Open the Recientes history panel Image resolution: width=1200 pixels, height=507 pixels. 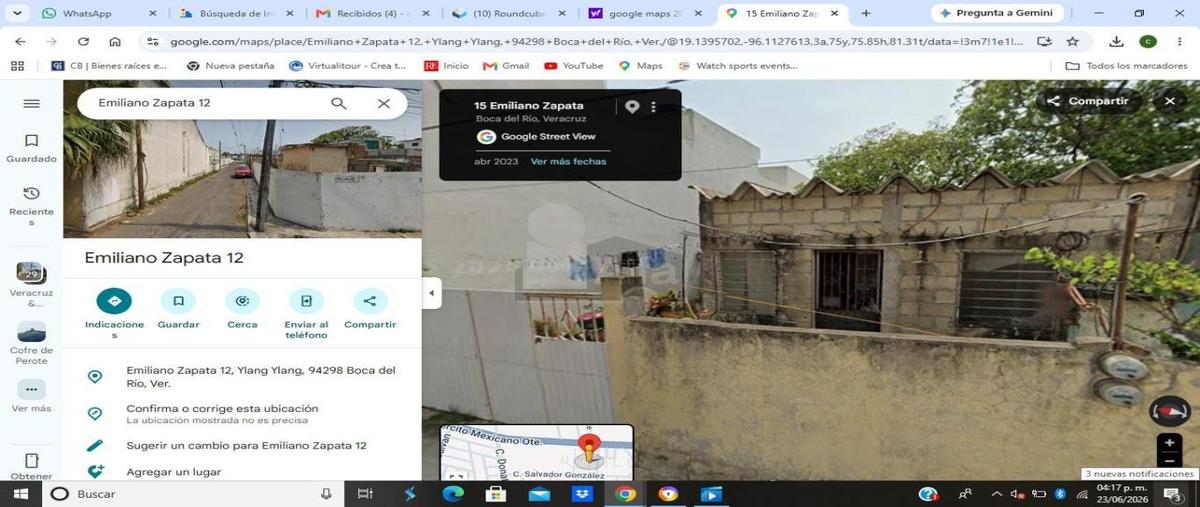coord(31,206)
